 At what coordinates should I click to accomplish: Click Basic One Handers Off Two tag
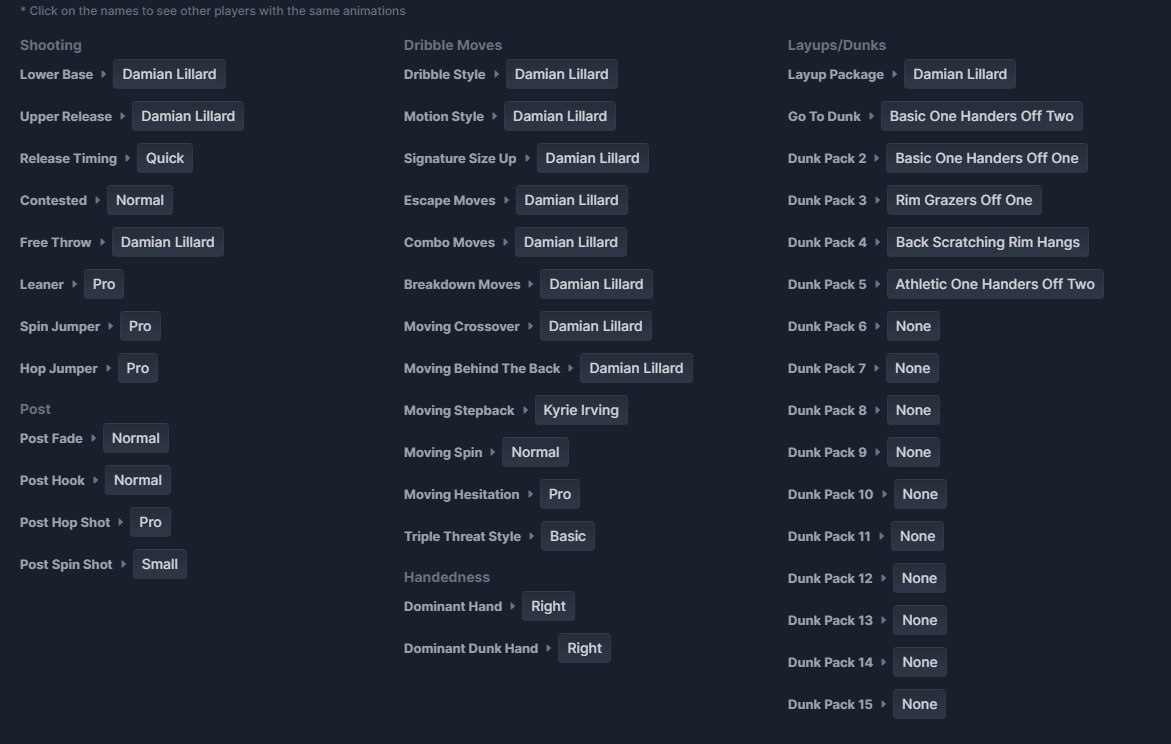click(981, 116)
